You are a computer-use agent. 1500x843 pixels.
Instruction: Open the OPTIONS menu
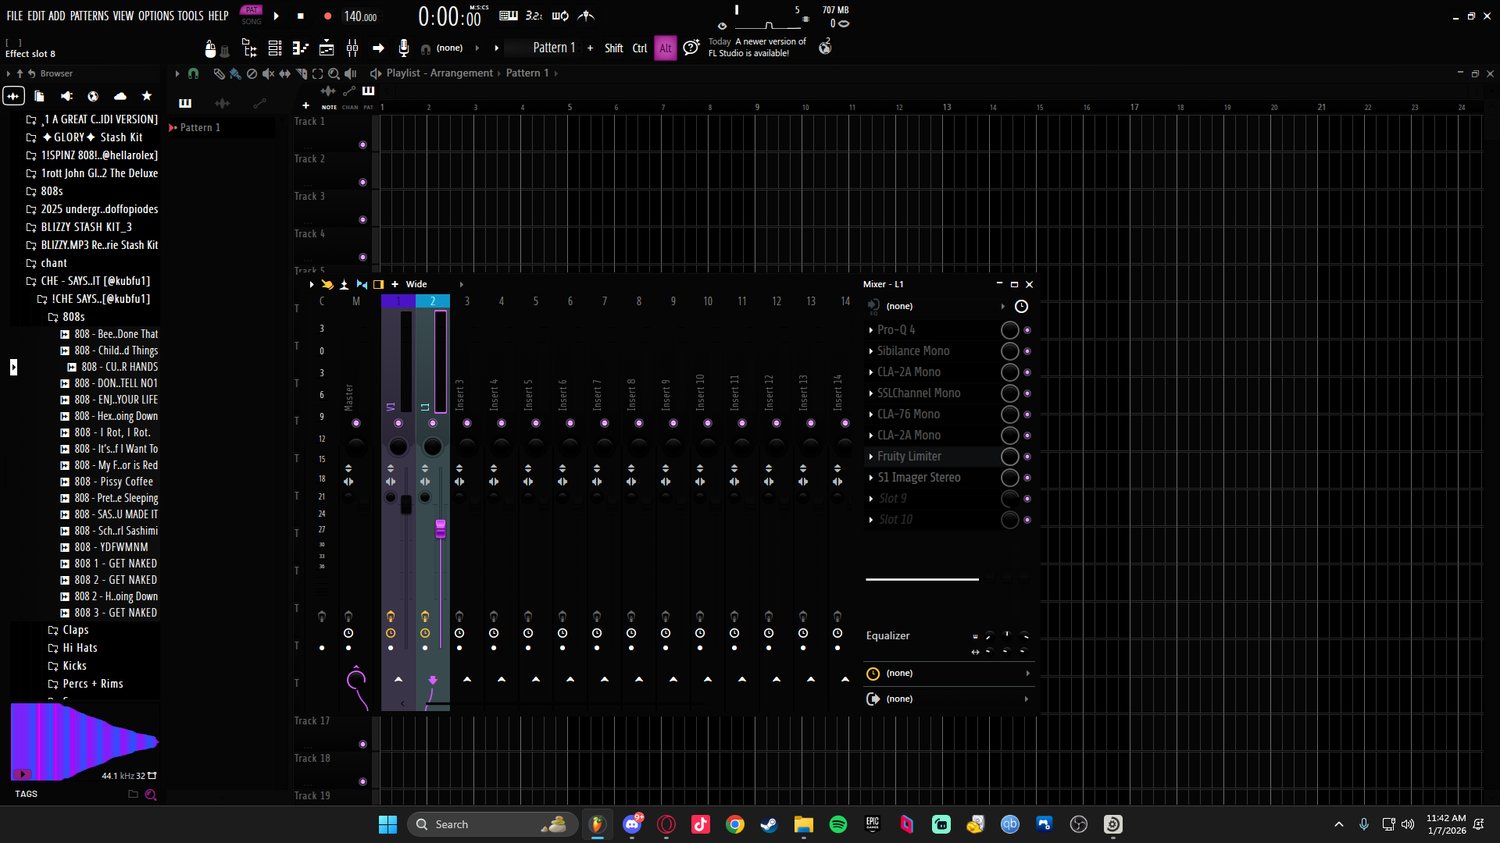156,16
